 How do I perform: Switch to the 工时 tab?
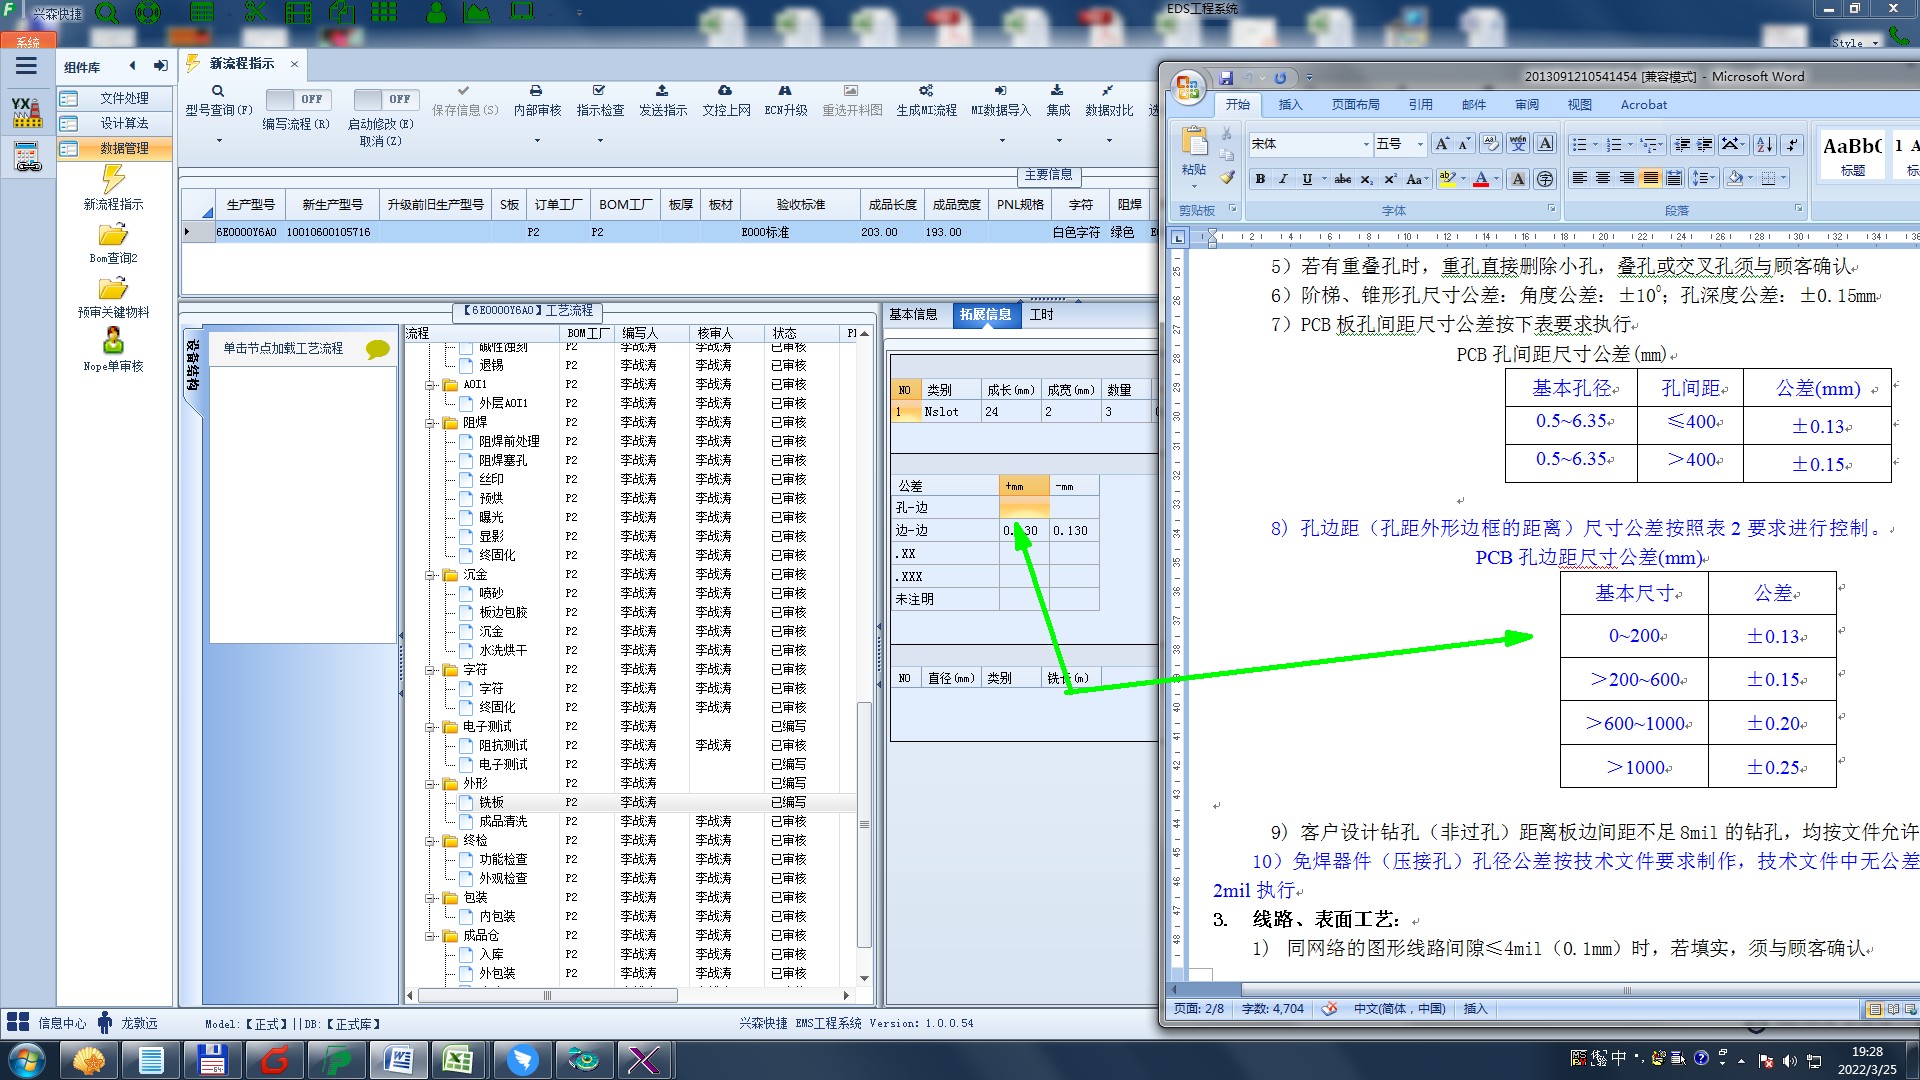coord(1041,314)
